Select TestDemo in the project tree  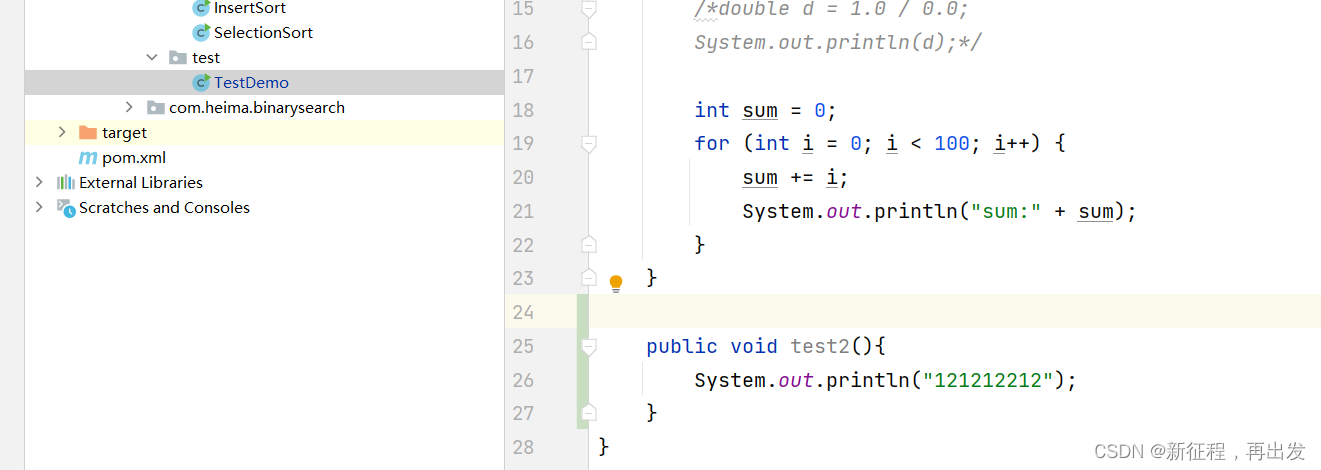tap(251, 83)
